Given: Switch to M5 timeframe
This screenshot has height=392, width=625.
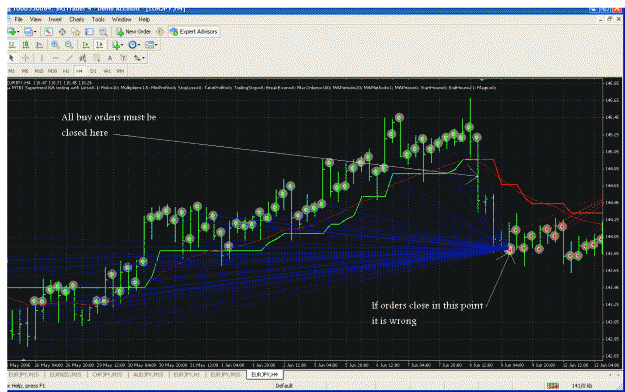Looking at the screenshot, I should tap(25, 71).
